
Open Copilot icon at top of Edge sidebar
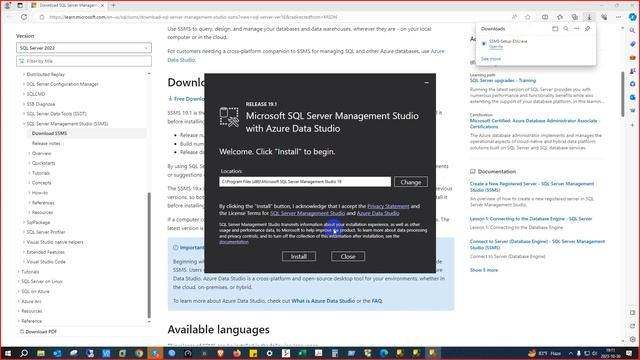tap(633, 17)
